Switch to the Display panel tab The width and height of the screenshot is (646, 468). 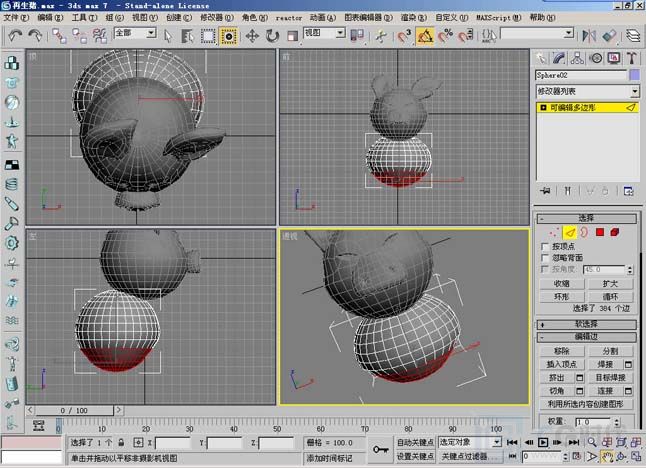614,58
